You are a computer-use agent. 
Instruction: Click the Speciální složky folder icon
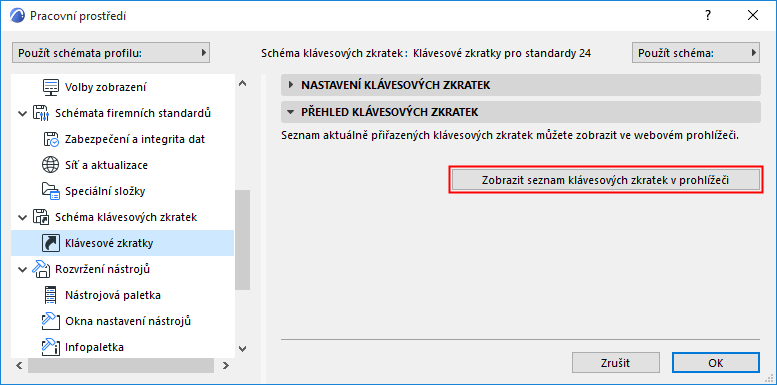pos(51,191)
